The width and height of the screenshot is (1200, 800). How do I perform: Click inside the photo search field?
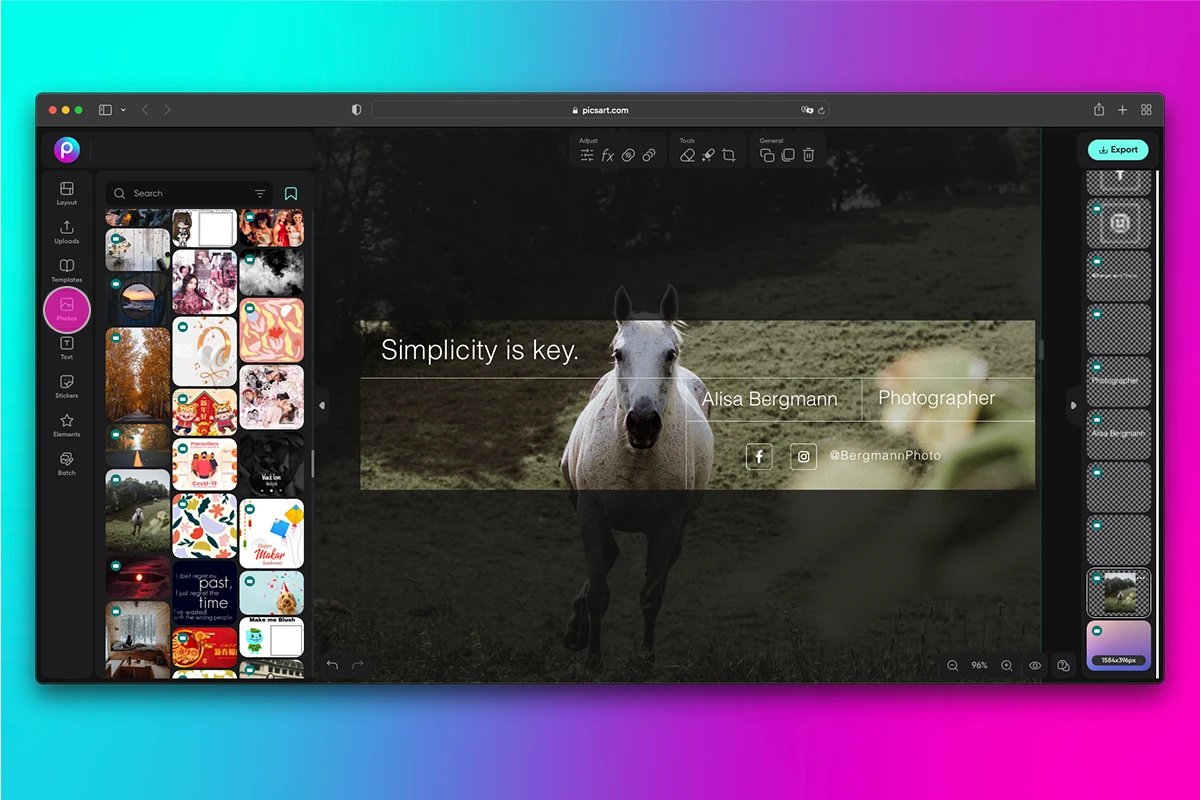pyautogui.click(x=180, y=192)
